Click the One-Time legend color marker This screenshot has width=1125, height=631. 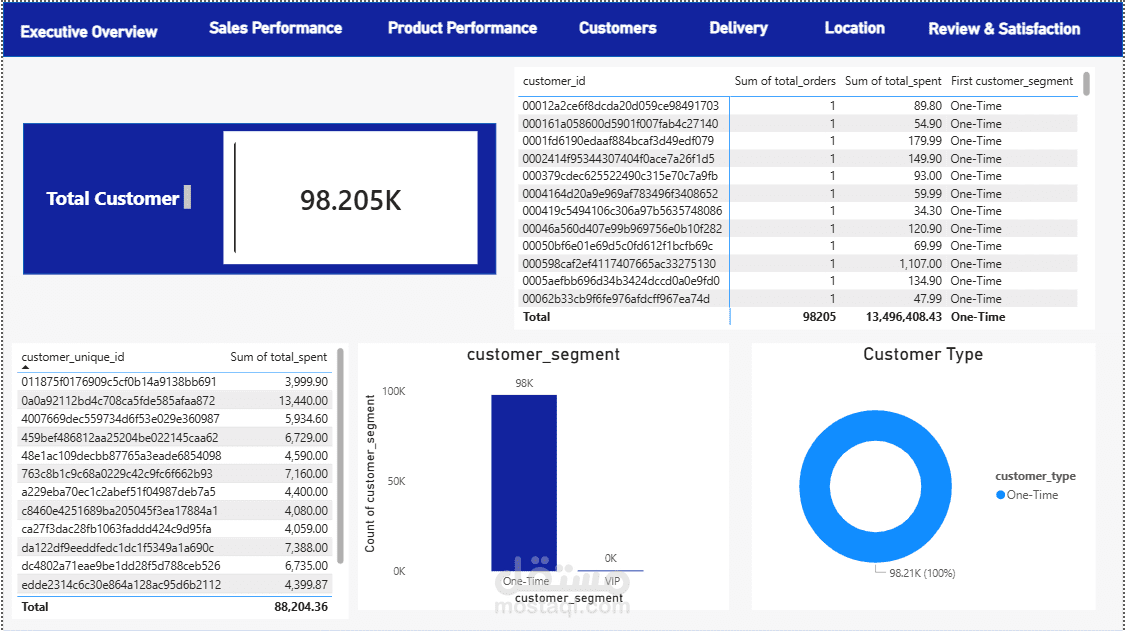point(1000,495)
